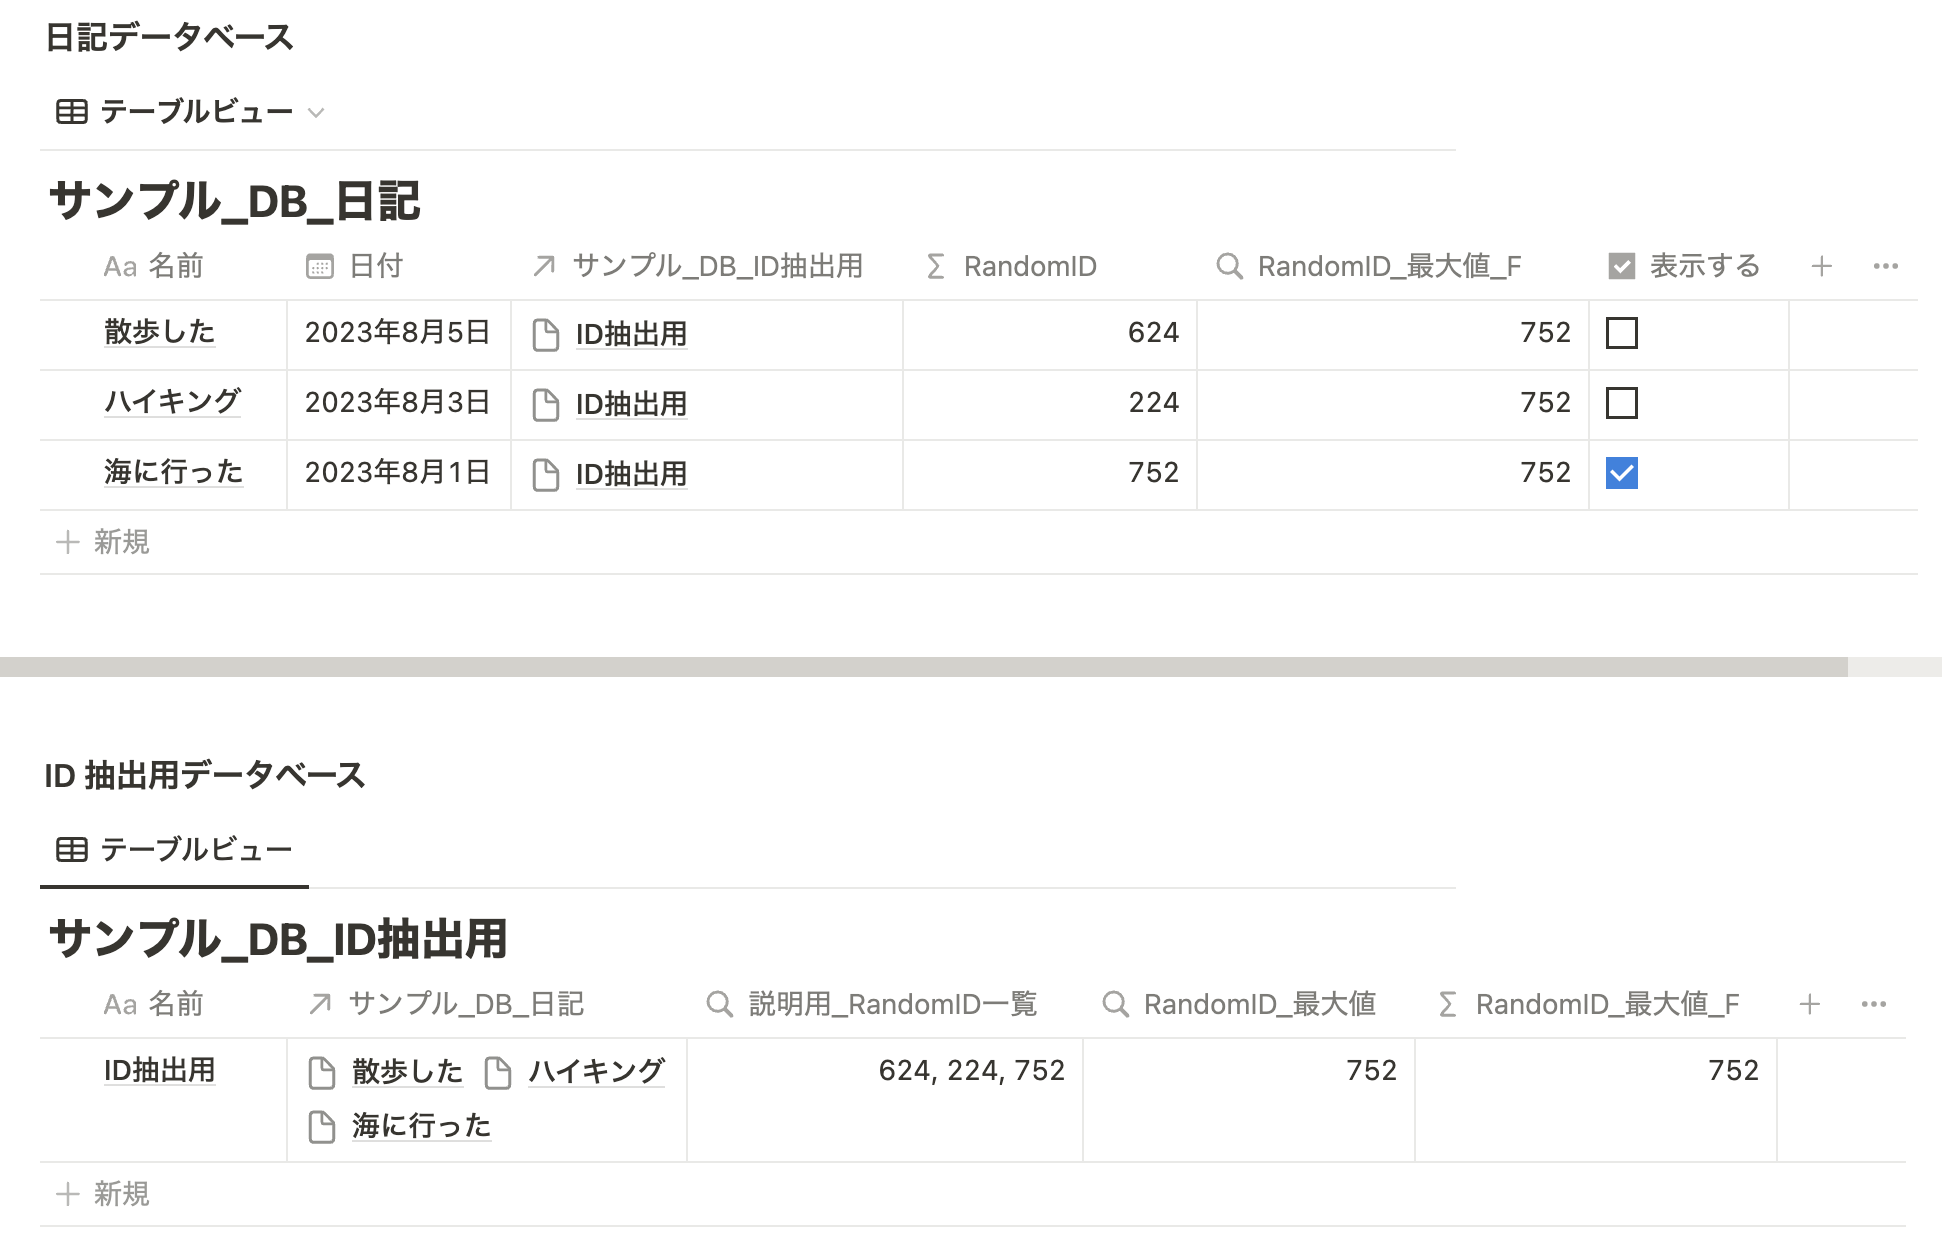Select テーブルビュー tab in 日記データベース
Image resolution: width=1942 pixels, height=1258 pixels.
coord(175,112)
